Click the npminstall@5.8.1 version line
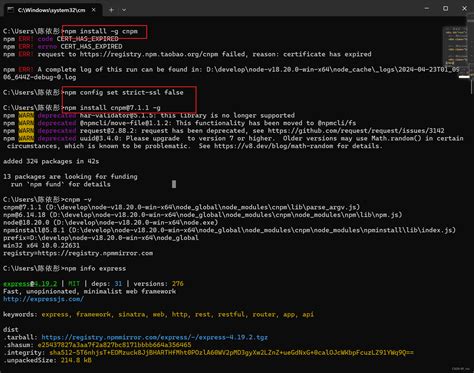The width and height of the screenshot is (474, 373). coord(229,230)
